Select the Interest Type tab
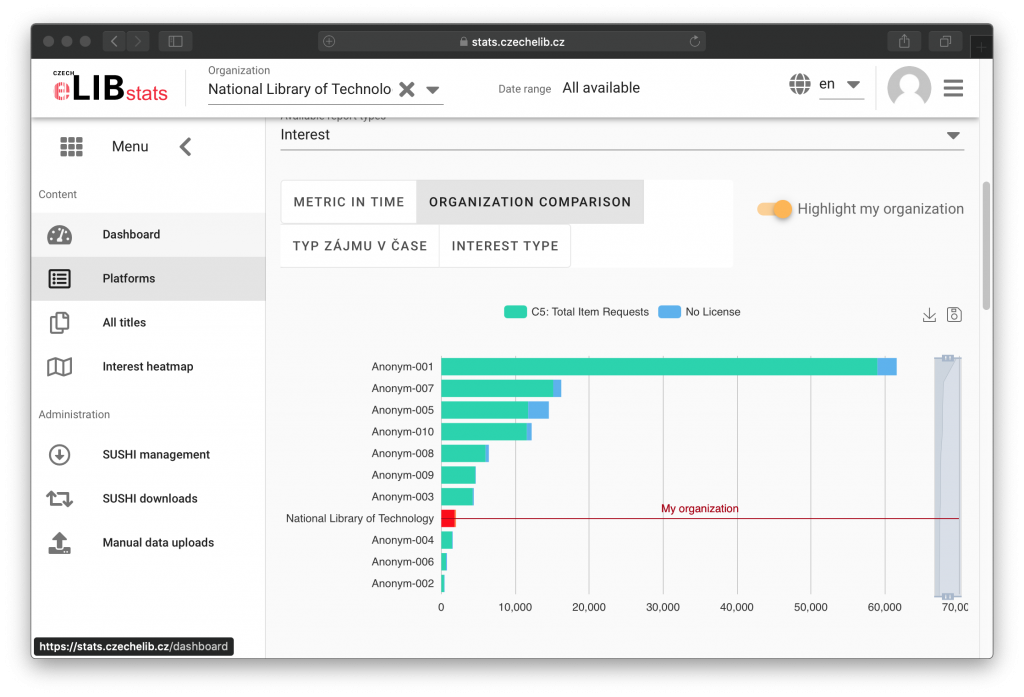 pyautogui.click(x=505, y=246)
